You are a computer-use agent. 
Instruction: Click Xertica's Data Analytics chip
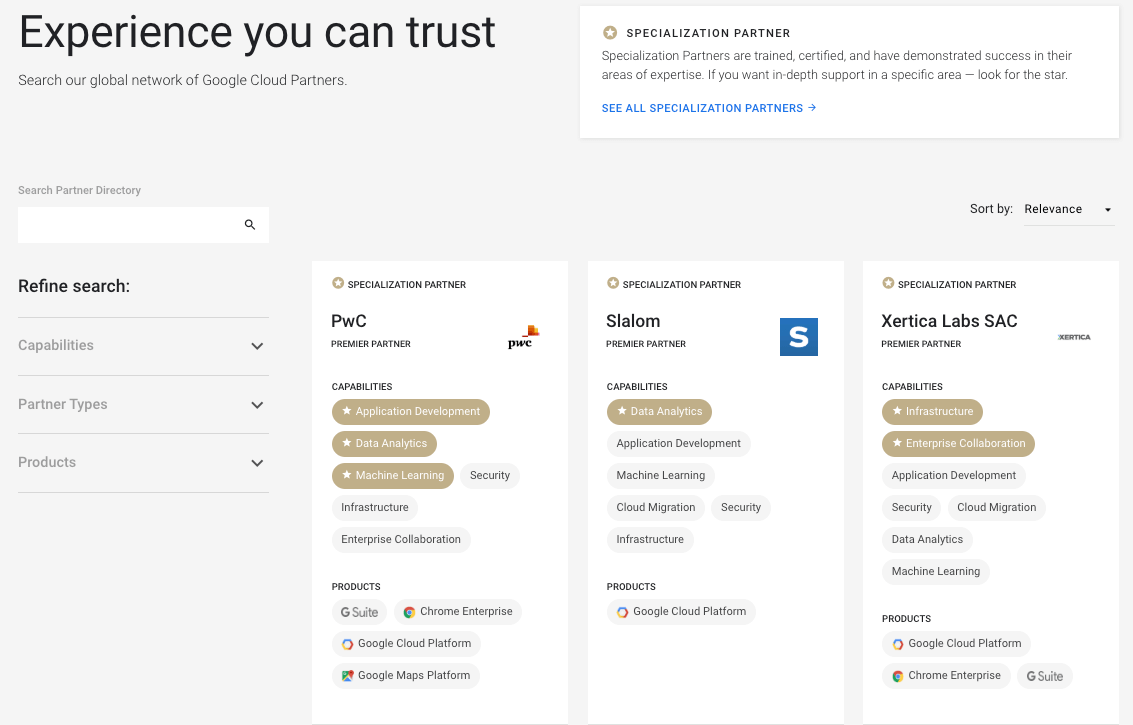click(927, 539)
